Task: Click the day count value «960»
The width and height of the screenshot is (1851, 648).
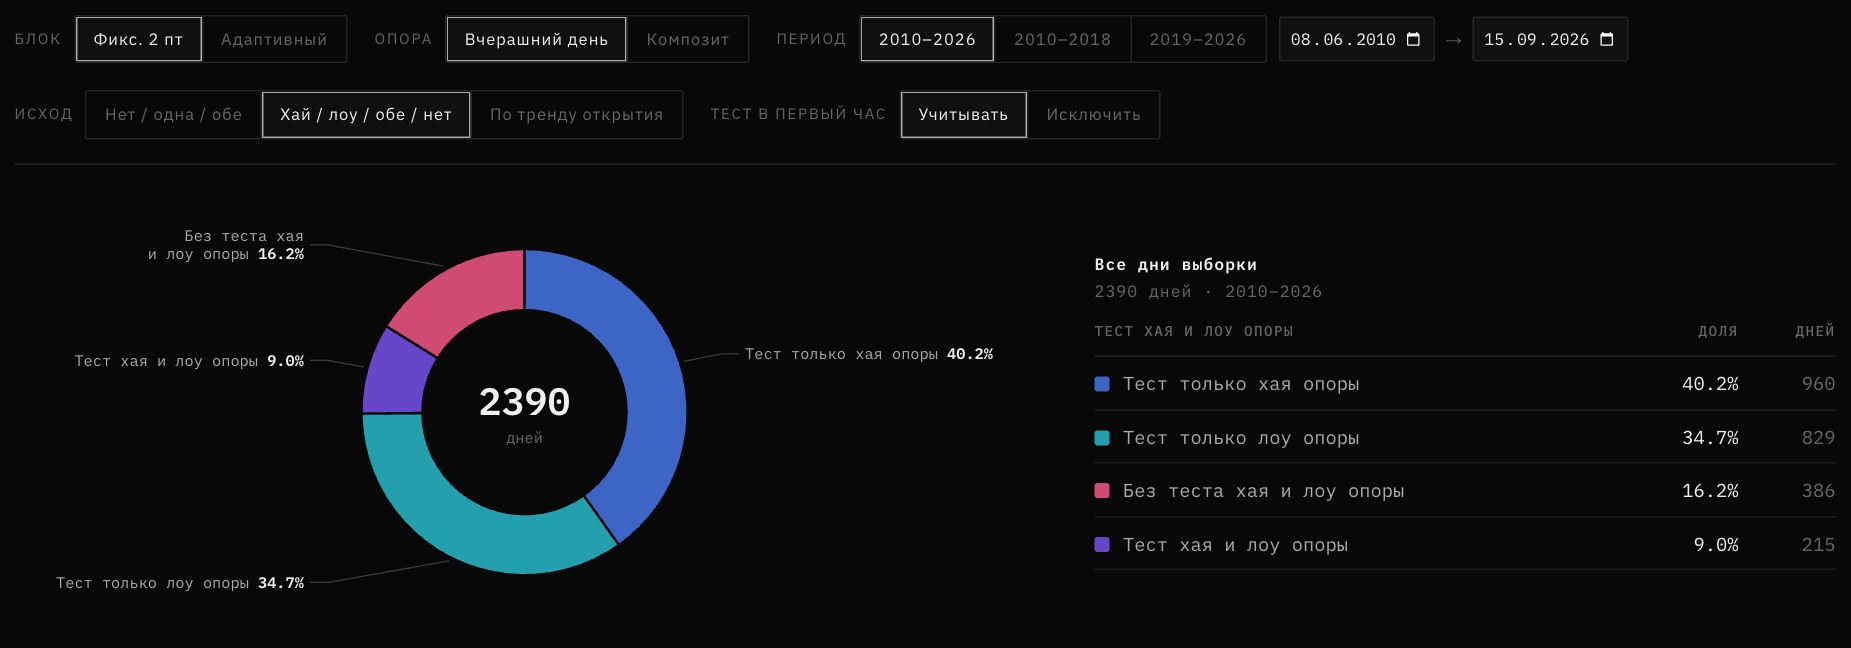Action: [x=1818, y=384]
